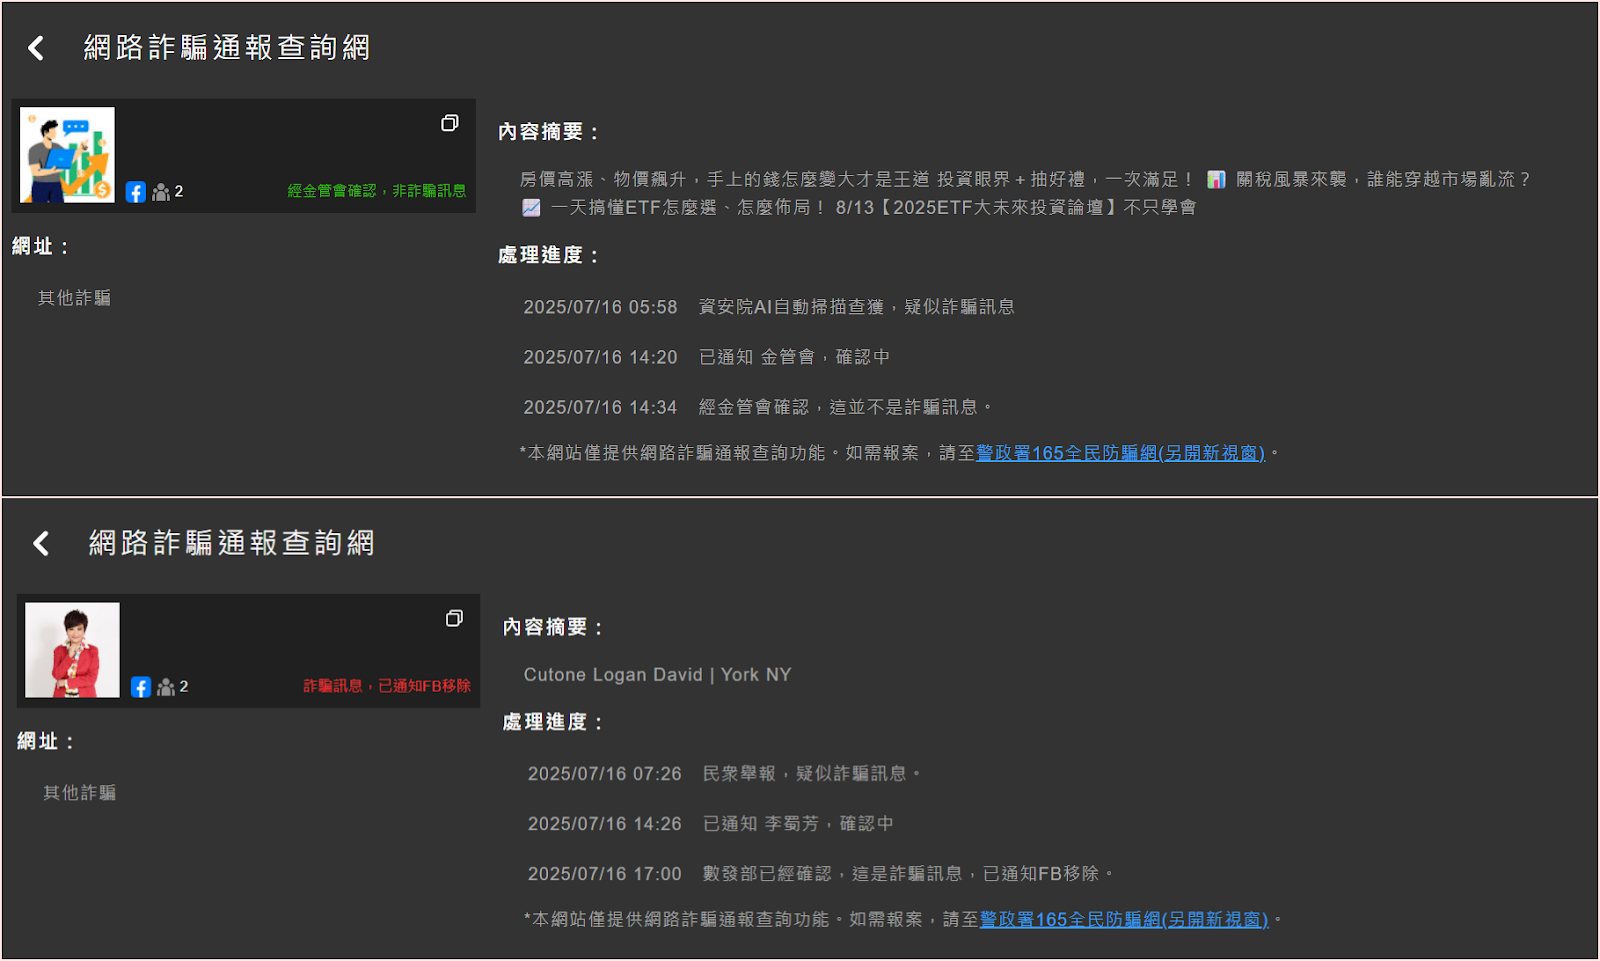Click the red 詐騙訊息，已通知FB移除 status label
The width and height of the screenshot is (1600, 961).
click(x=387, y=686)
